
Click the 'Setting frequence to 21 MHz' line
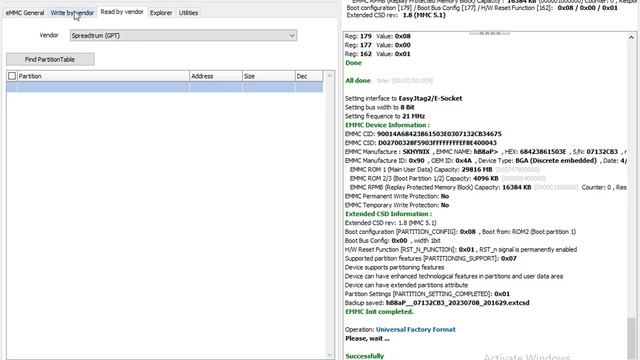pos(385,116)
